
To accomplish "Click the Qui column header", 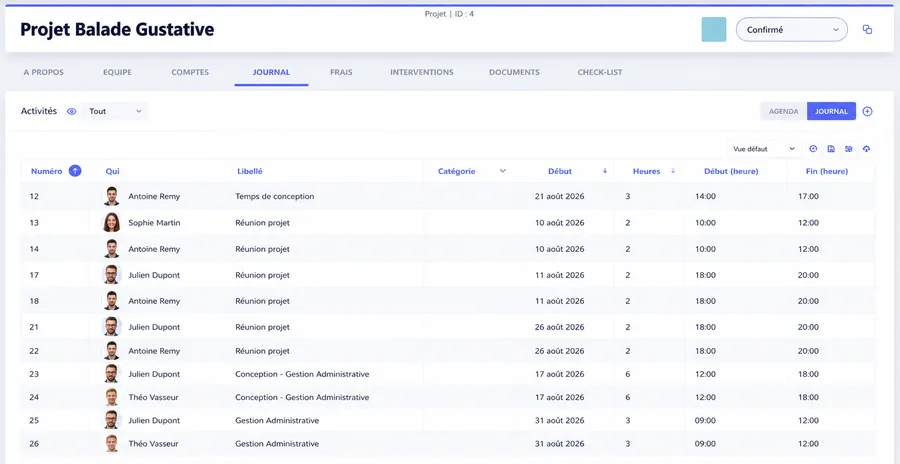I will pyautogui.click(x=112, y=171).
